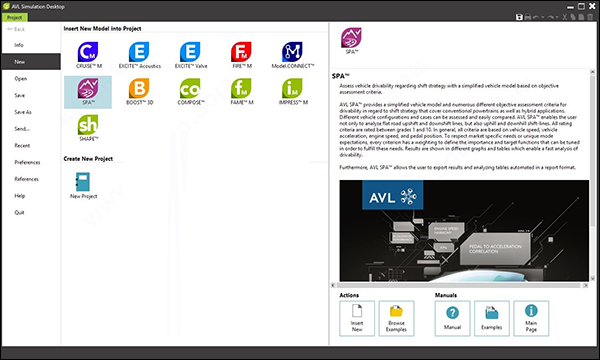
Task: Switch to the Project tab
Action: point(15,18)
